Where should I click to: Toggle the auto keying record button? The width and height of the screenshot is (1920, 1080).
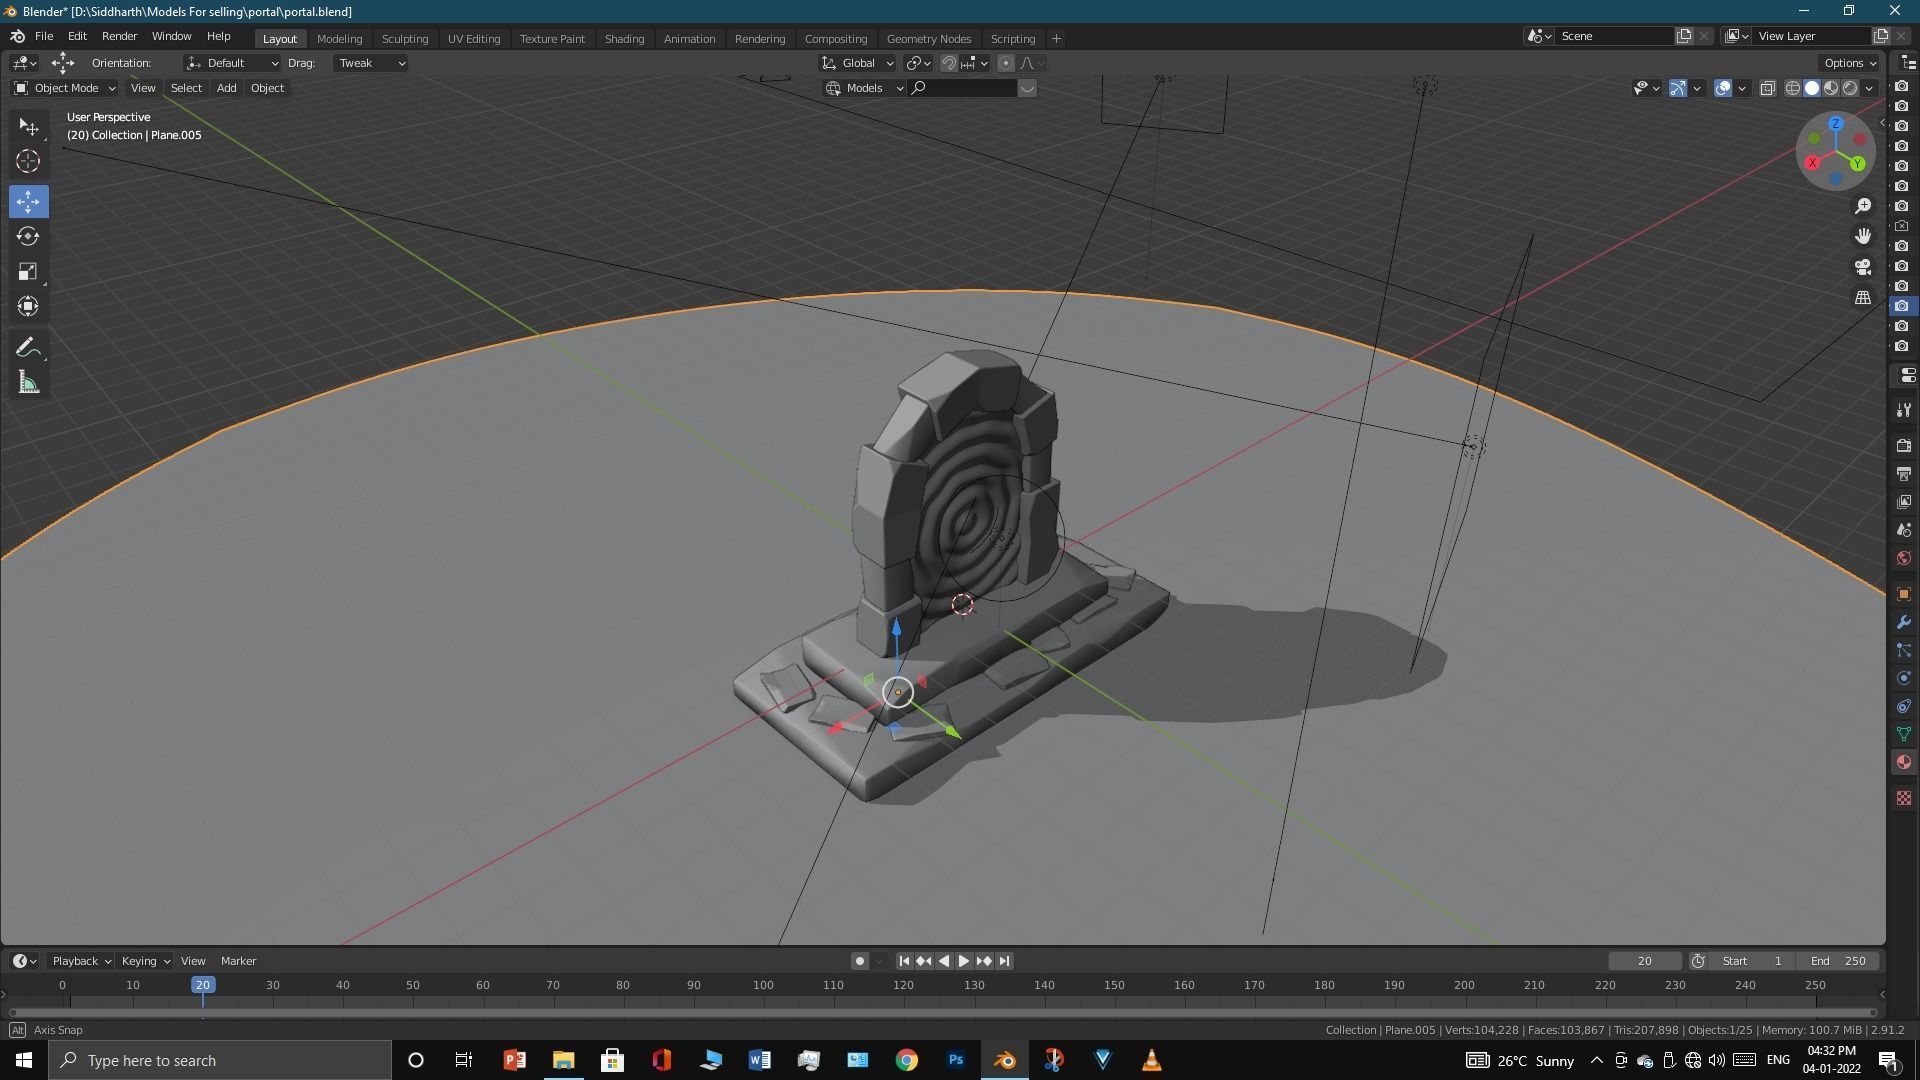(x=859, y=961)
